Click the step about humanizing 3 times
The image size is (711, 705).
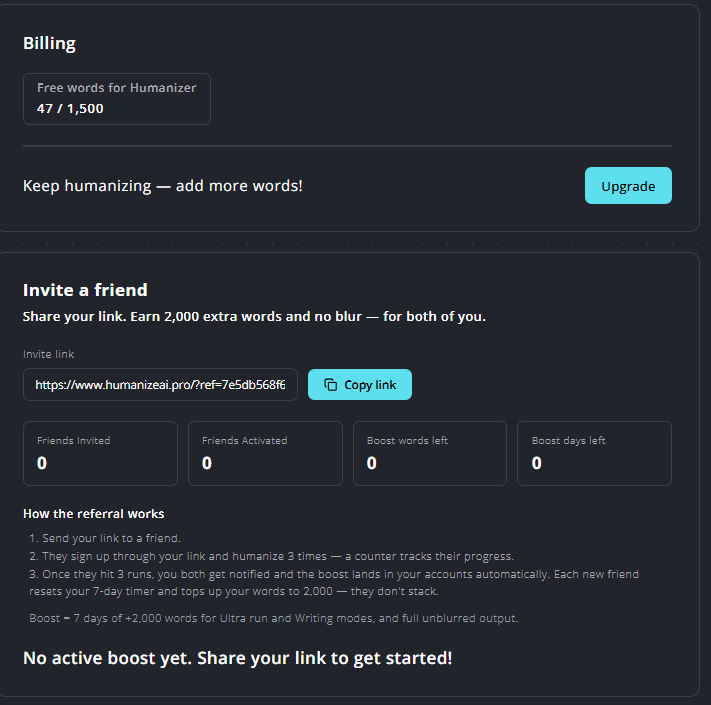click(x=271, y=556)
